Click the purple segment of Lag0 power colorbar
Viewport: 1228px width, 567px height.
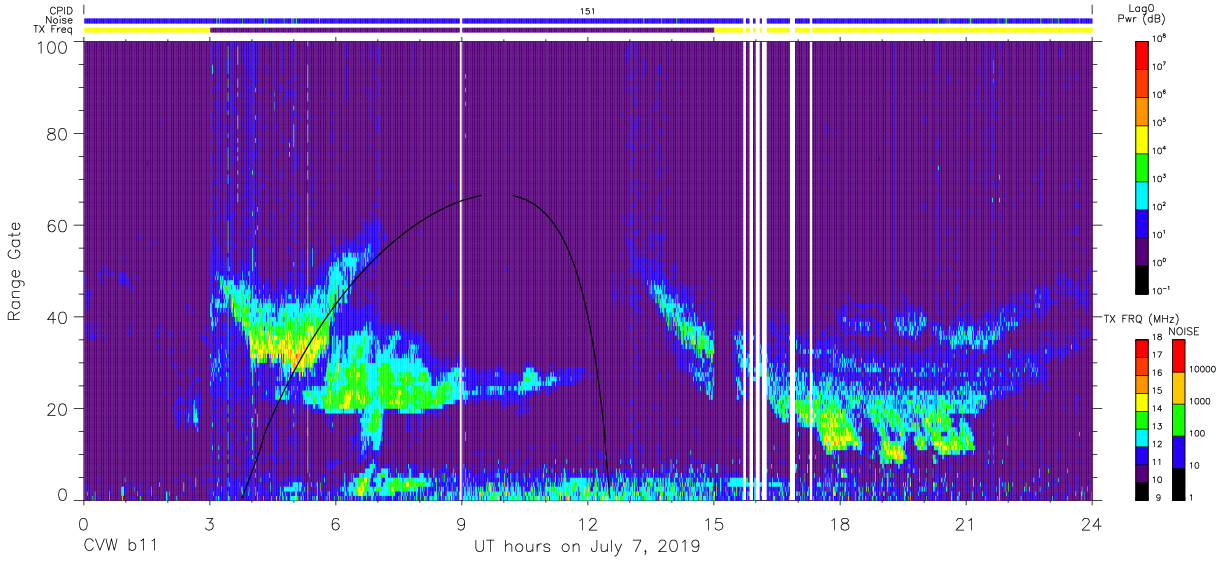click(x=1142, y=252)
